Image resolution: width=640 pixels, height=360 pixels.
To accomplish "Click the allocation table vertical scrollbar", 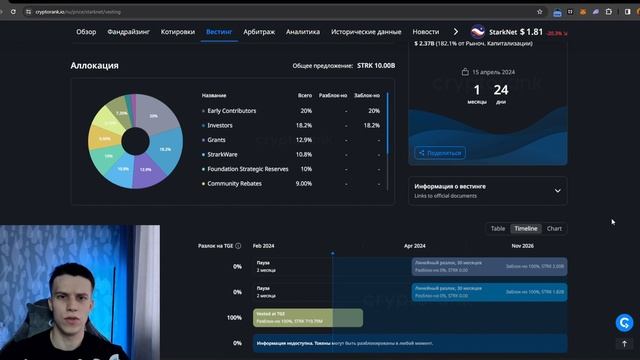I will [387, 123].
